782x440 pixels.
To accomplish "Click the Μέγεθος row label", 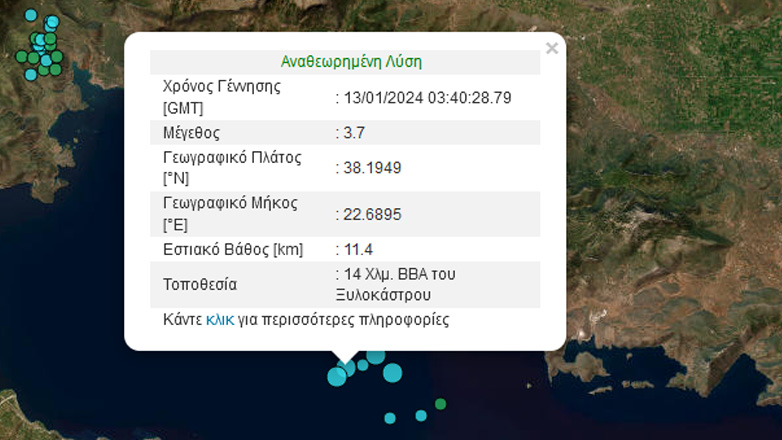I will (x=191, y=133).
